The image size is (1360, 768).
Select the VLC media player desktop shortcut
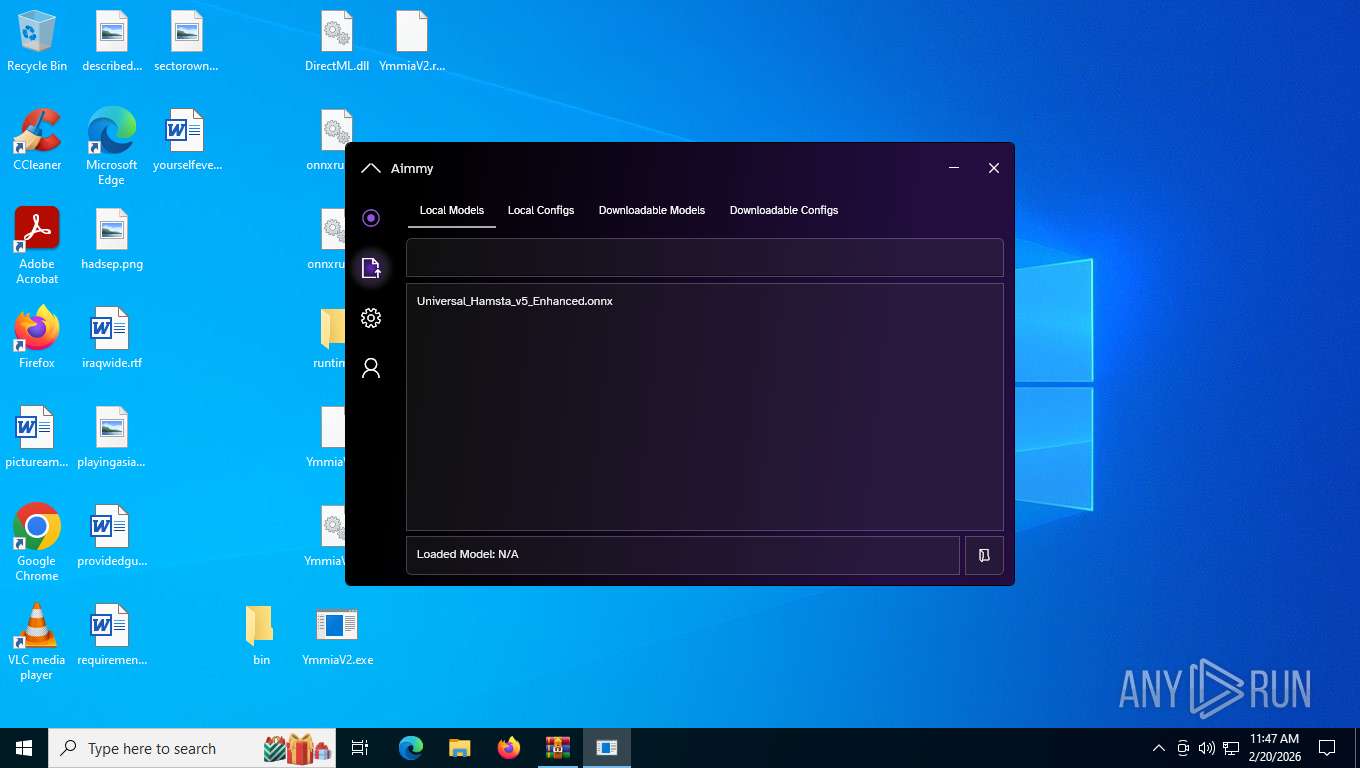tap(37, 641)
